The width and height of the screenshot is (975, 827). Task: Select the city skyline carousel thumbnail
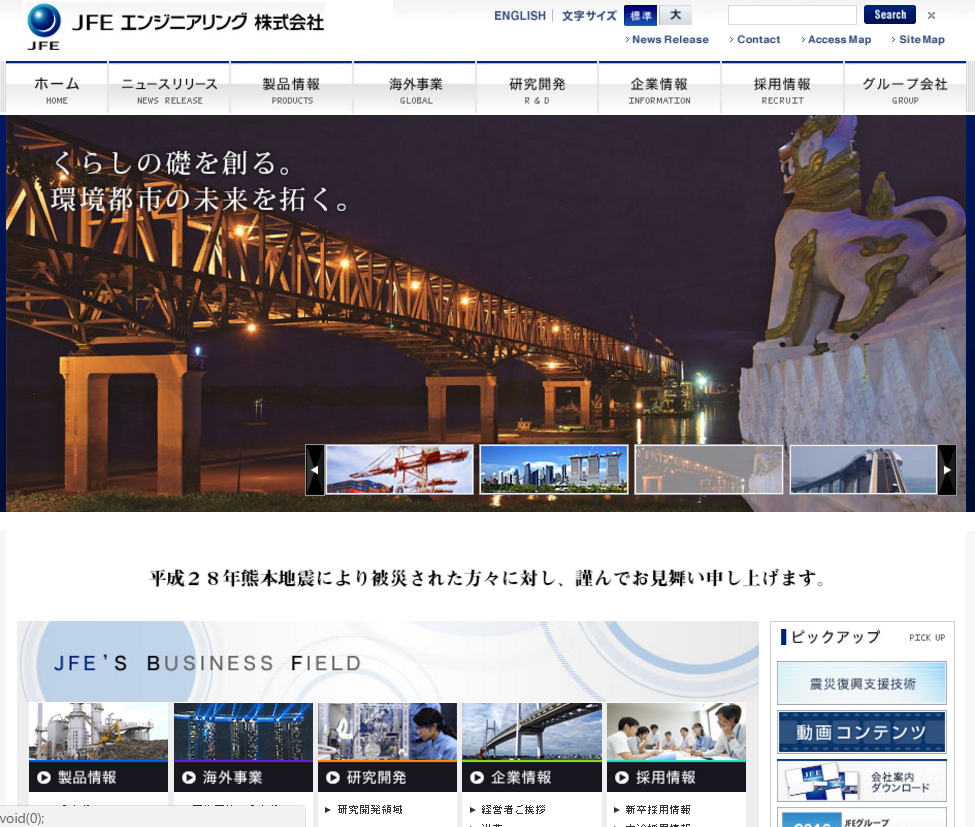coord(554,470)
